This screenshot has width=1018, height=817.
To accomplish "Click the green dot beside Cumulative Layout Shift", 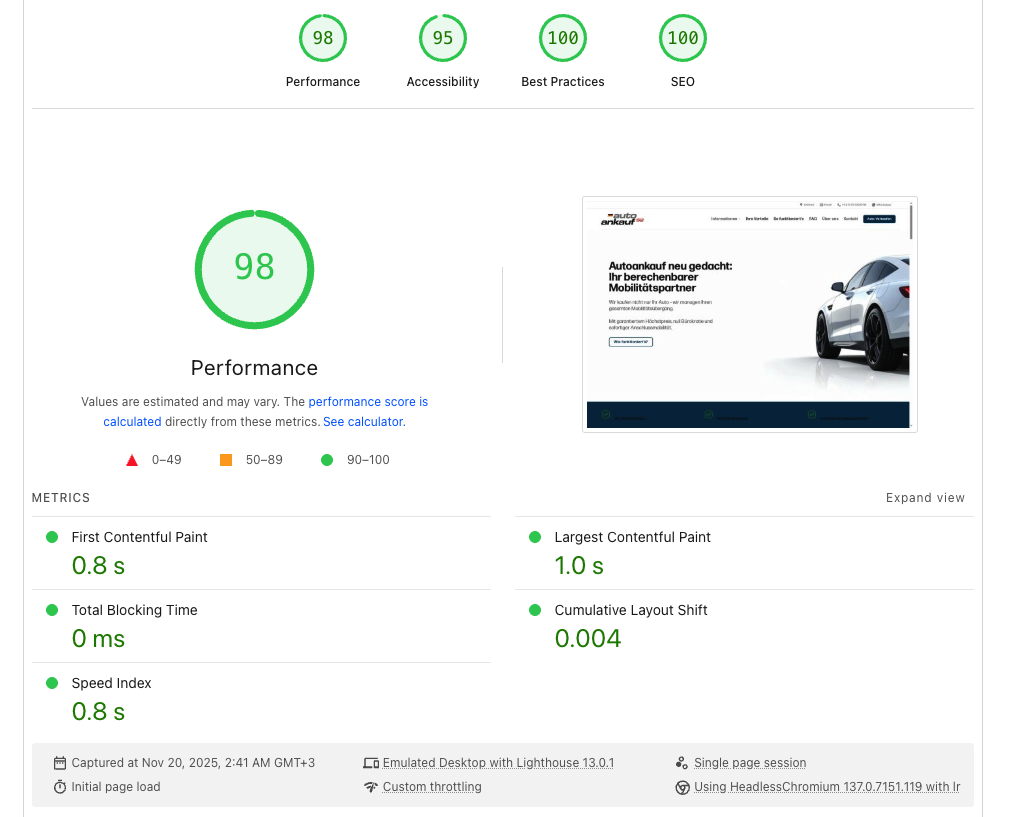I will coord(535,609).
